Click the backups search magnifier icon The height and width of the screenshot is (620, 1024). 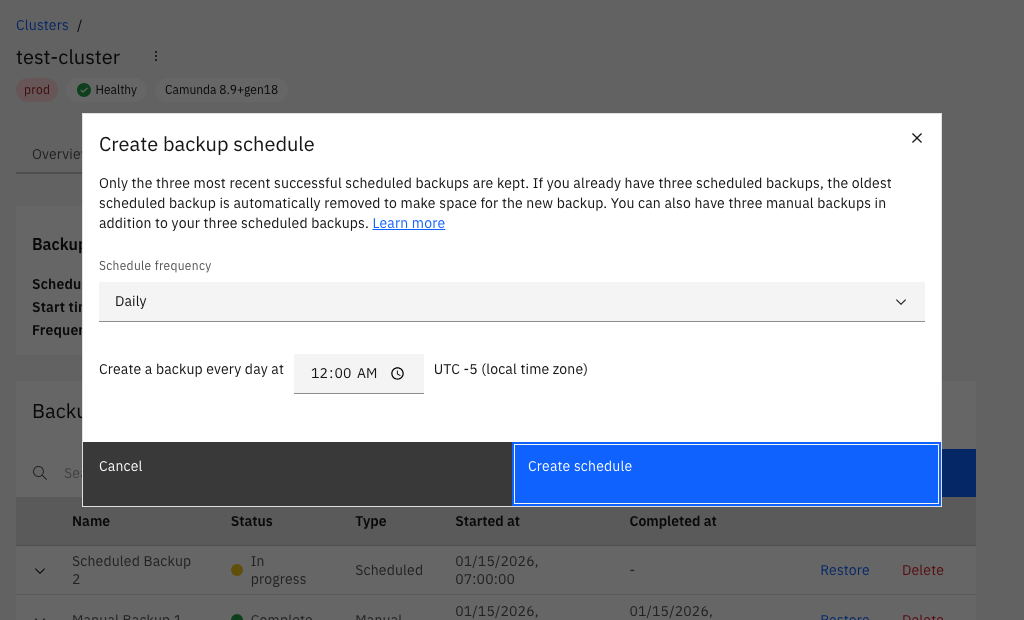[x=40, y=473]
